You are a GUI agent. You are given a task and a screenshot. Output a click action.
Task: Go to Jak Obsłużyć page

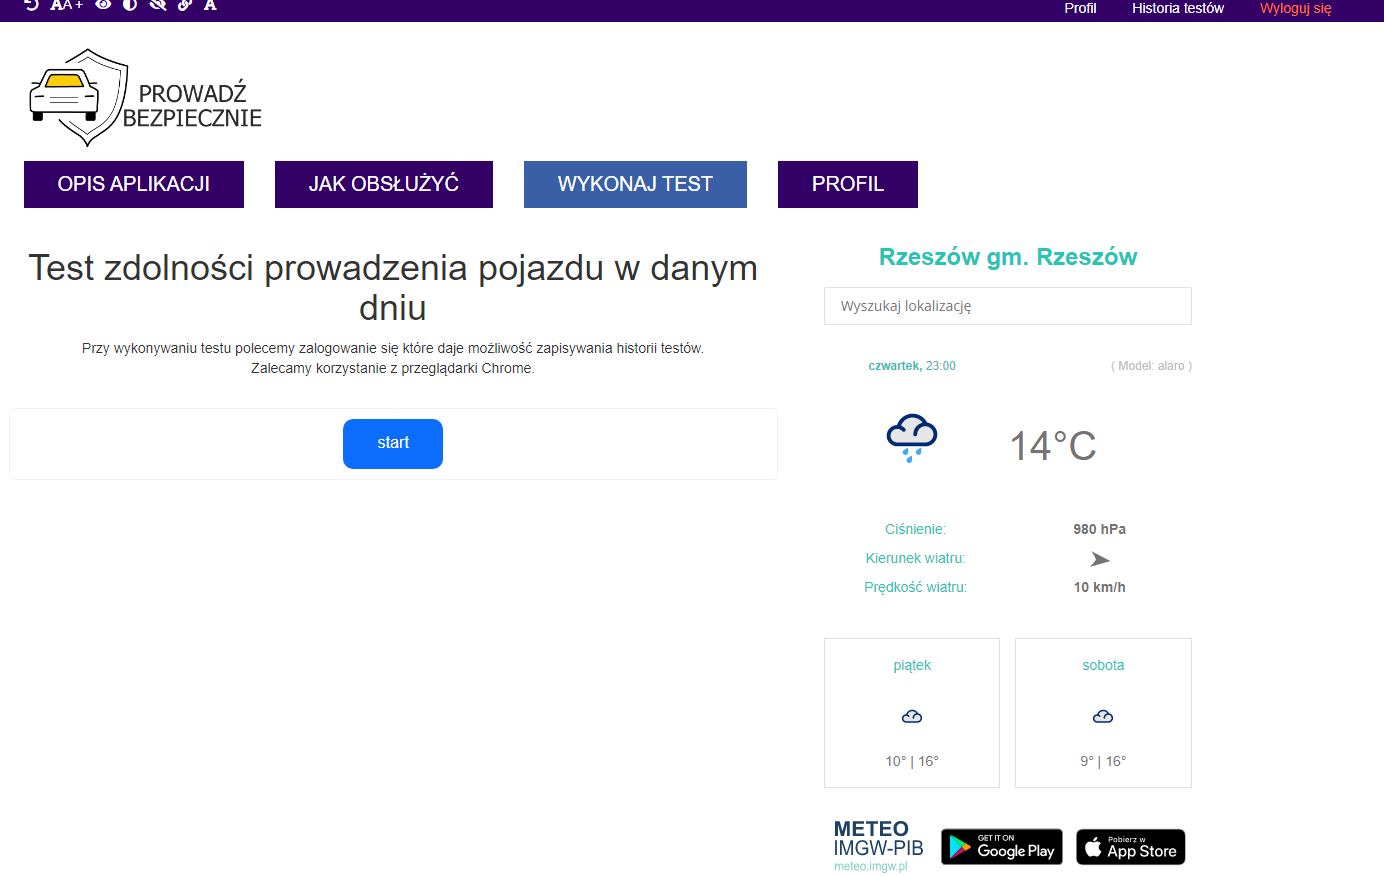tap(384, 184)
